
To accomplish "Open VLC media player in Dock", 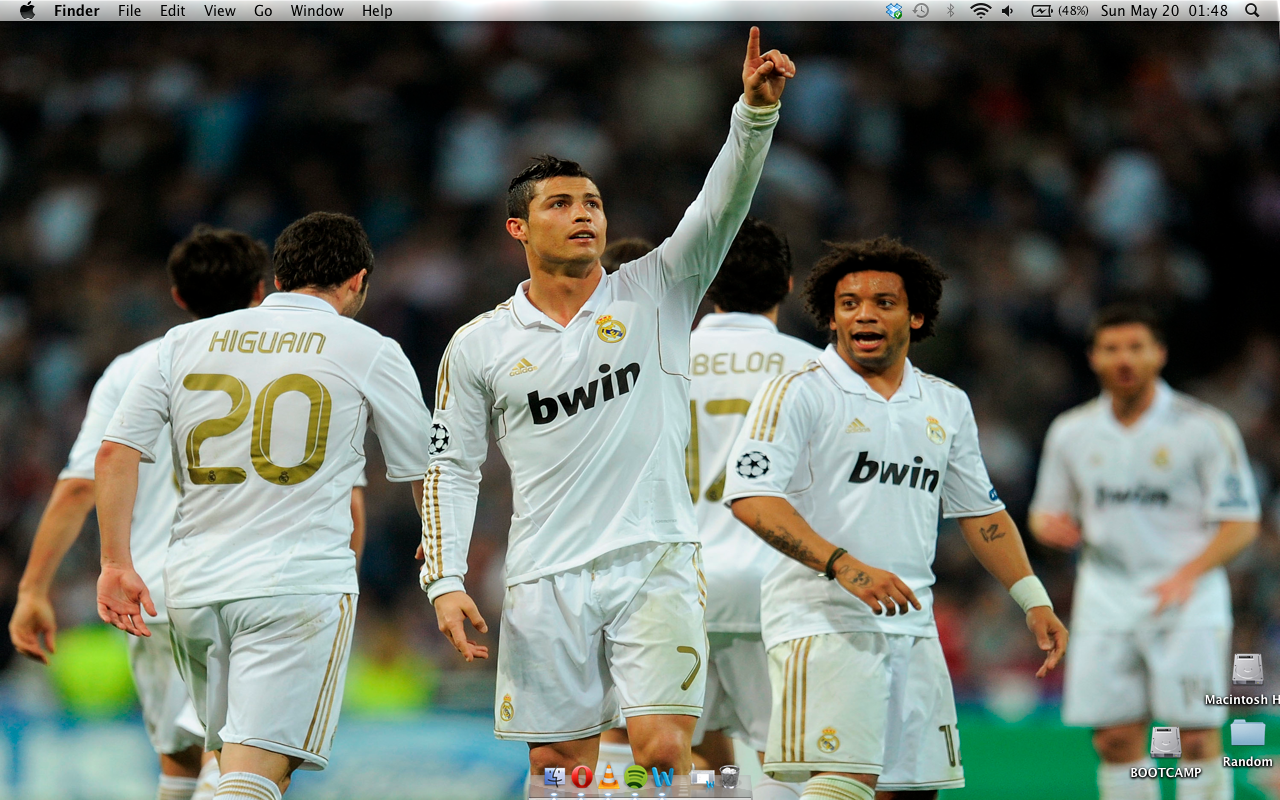I will coord(608,777).
